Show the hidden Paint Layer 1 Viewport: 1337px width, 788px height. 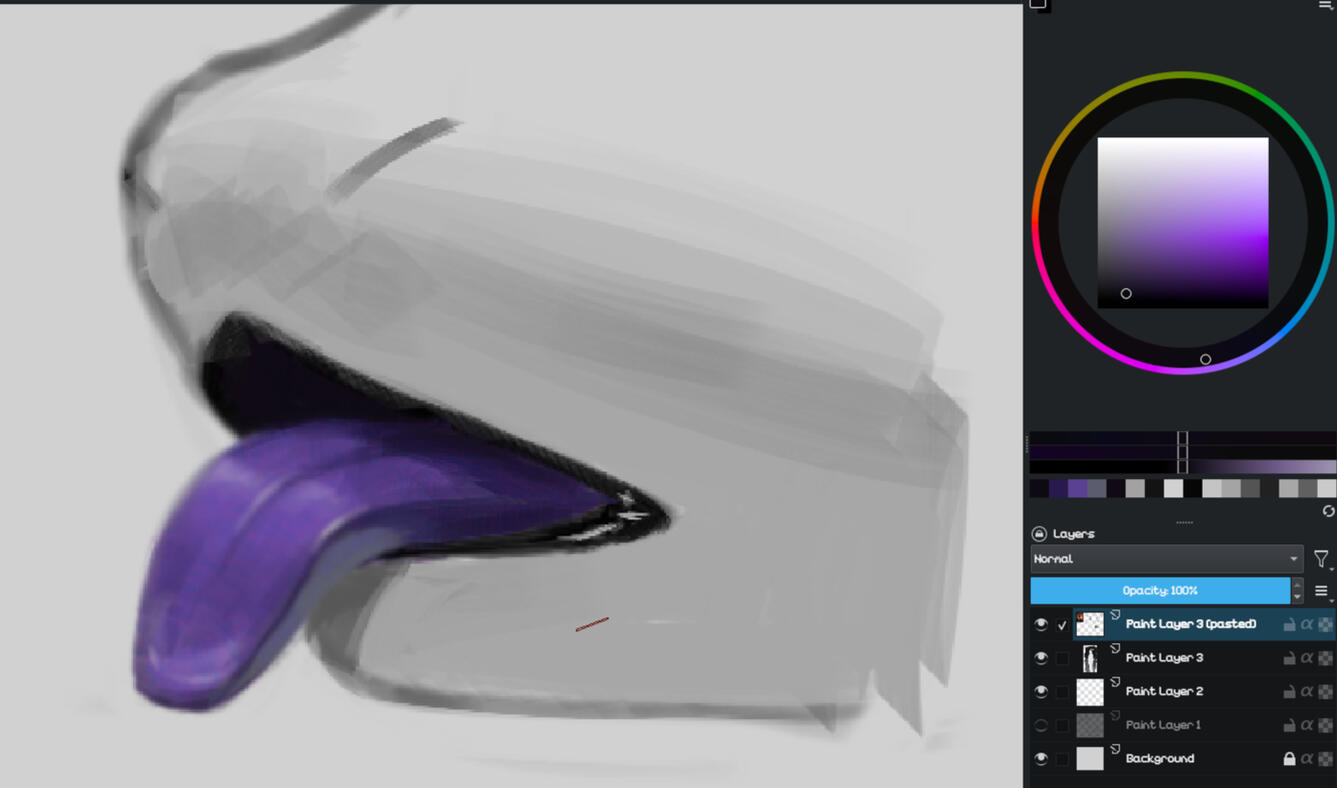[x=1041, y=725]
